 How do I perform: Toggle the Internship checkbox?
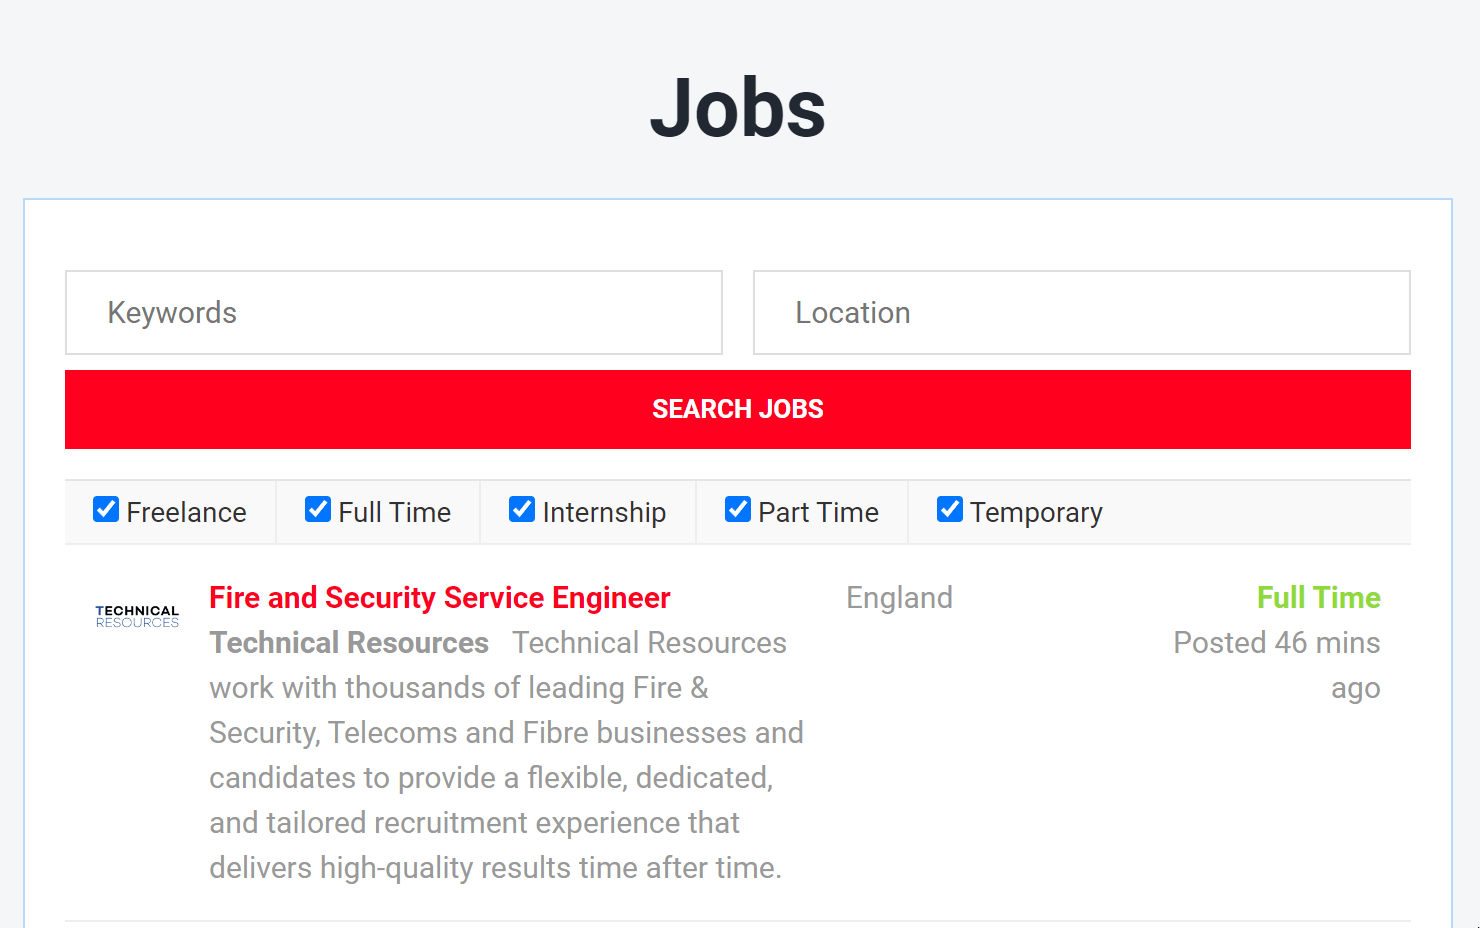(x=522, y=510)
